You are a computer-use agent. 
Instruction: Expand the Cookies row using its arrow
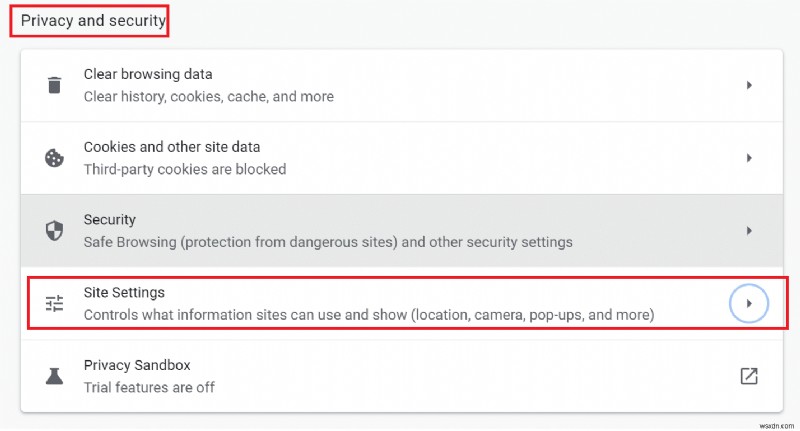[x=749, y=158]
